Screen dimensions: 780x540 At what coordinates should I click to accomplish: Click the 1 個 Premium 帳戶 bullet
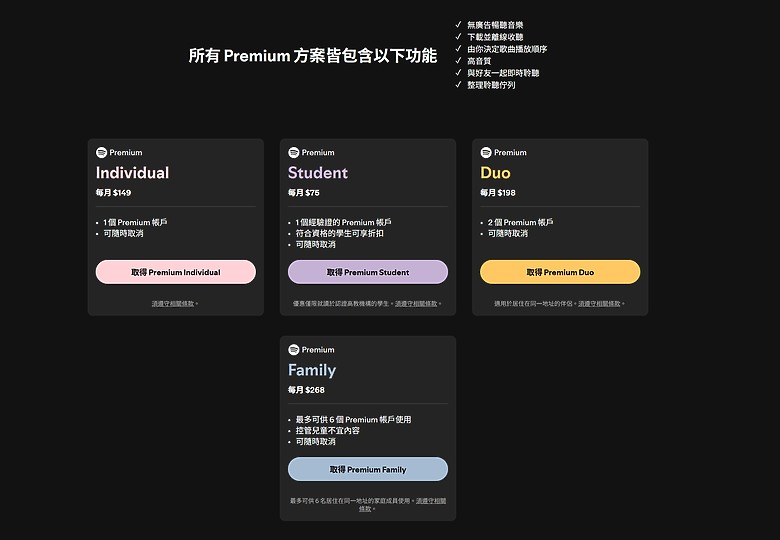click(135, 222)
